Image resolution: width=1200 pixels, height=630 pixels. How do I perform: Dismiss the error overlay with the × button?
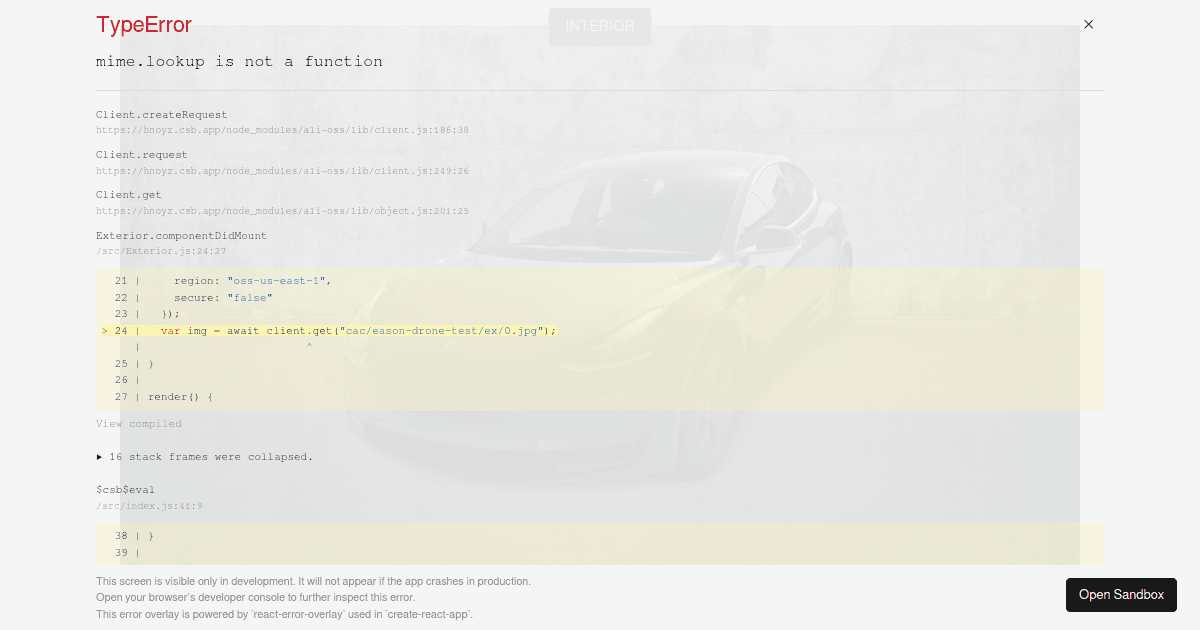(x=1088, y=24)
